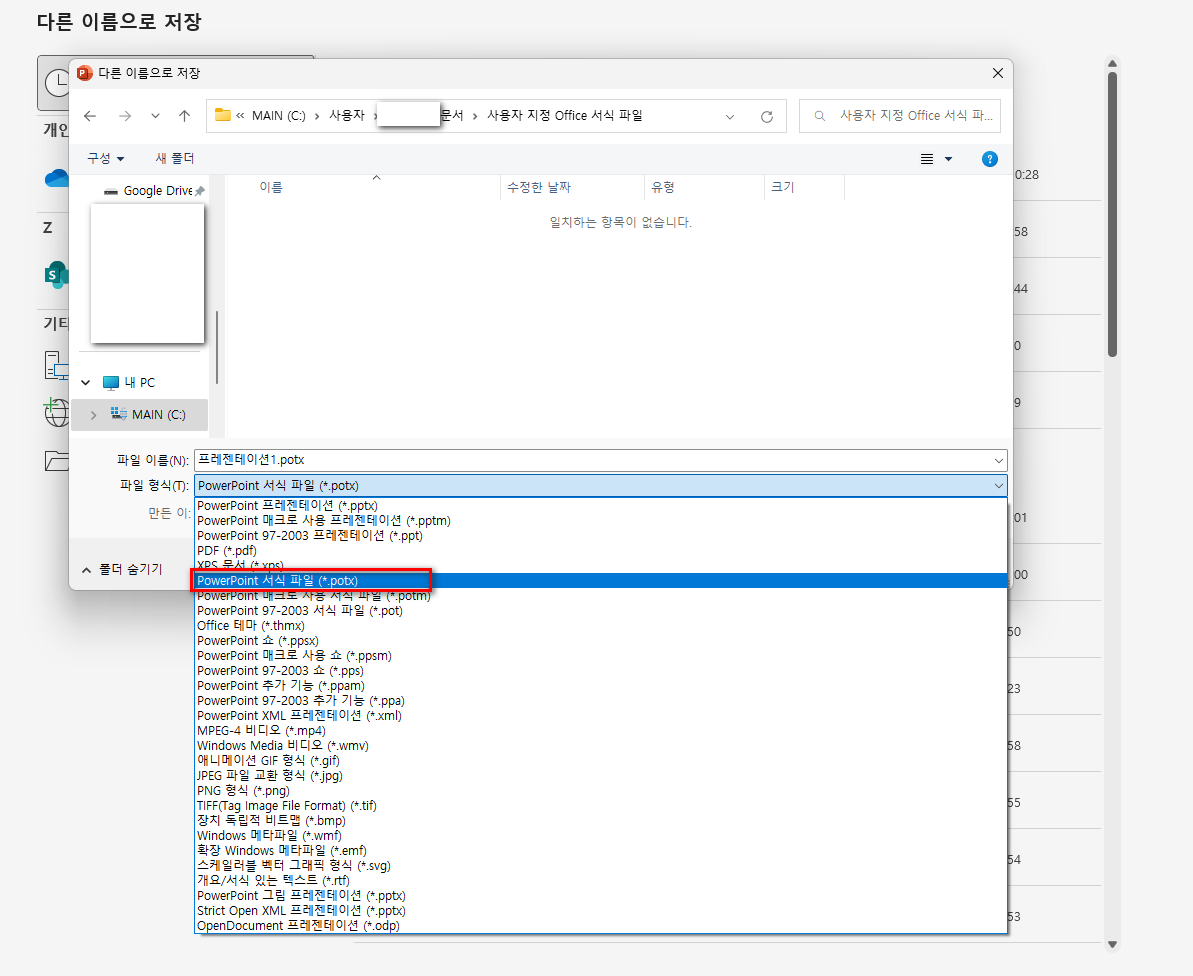The image size is (1193, 976).
Task: Select 개요/서식 있는 텍스트 (*.rtf)
Action: tap(601, 880)
